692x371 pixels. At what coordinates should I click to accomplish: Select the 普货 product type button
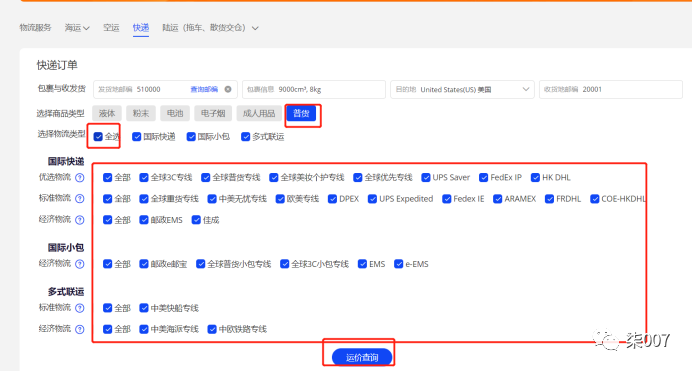coord(301,113)
